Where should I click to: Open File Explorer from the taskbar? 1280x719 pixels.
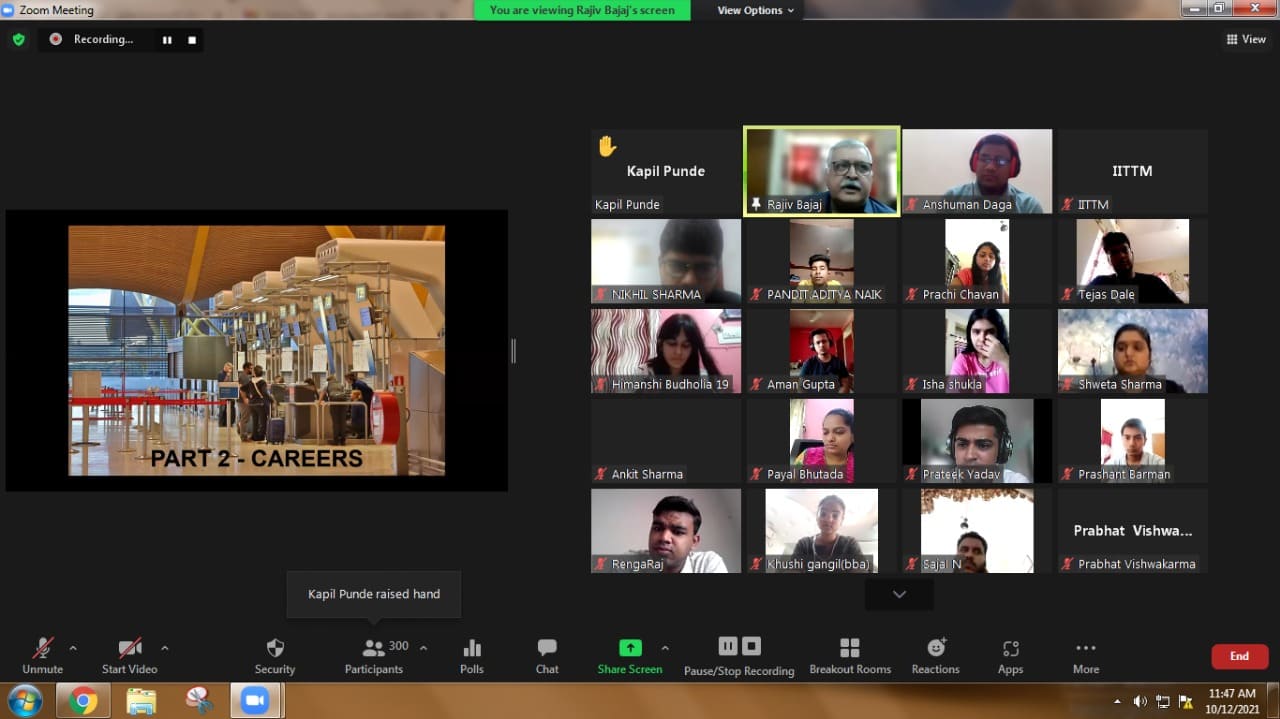(x=141, y=701)
